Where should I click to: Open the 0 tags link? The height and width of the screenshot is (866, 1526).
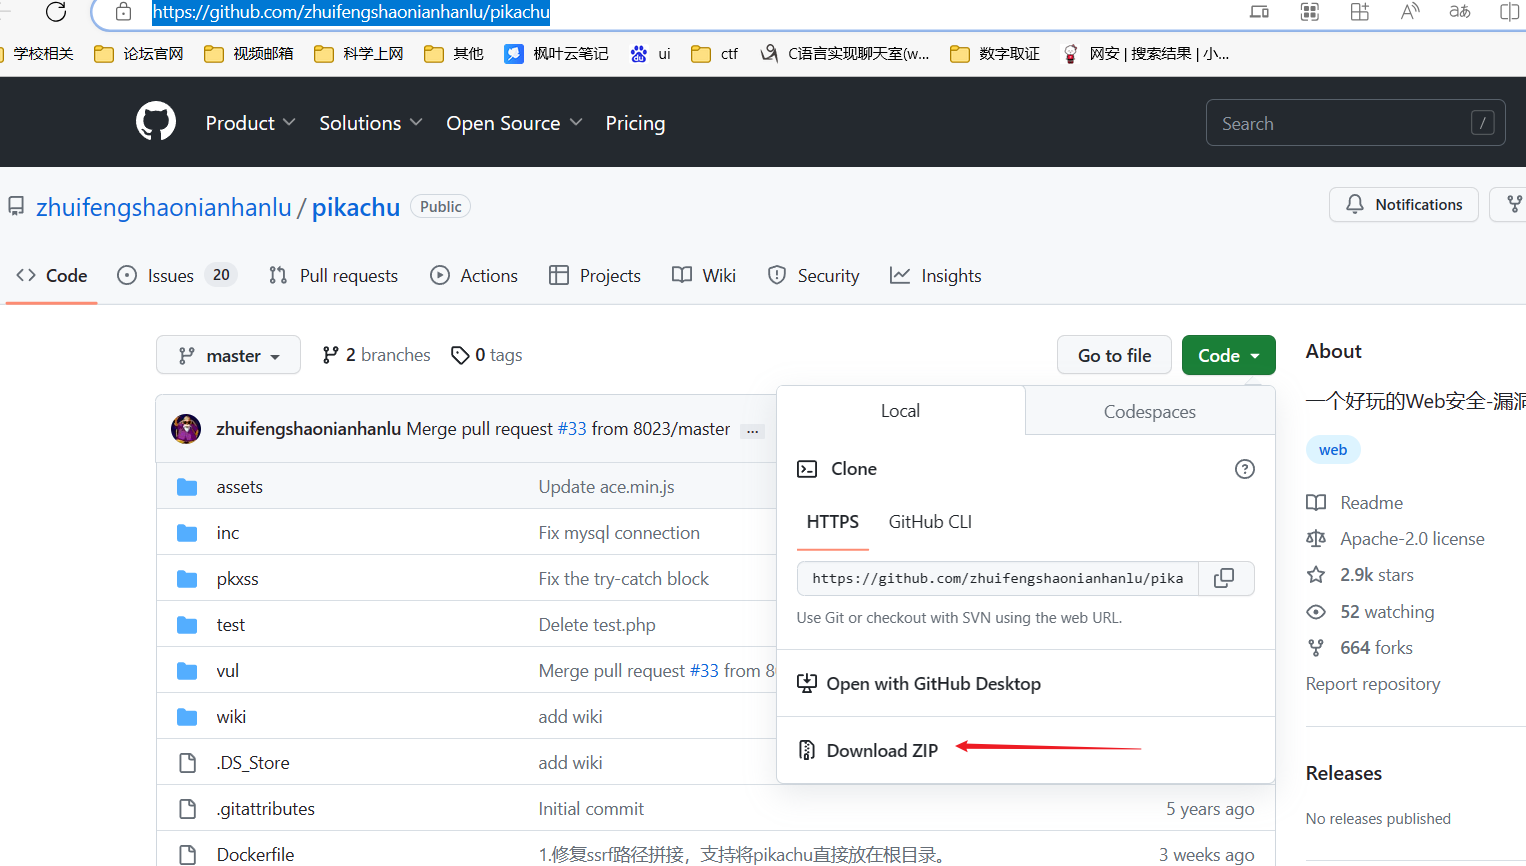click(x=487, y=355)
